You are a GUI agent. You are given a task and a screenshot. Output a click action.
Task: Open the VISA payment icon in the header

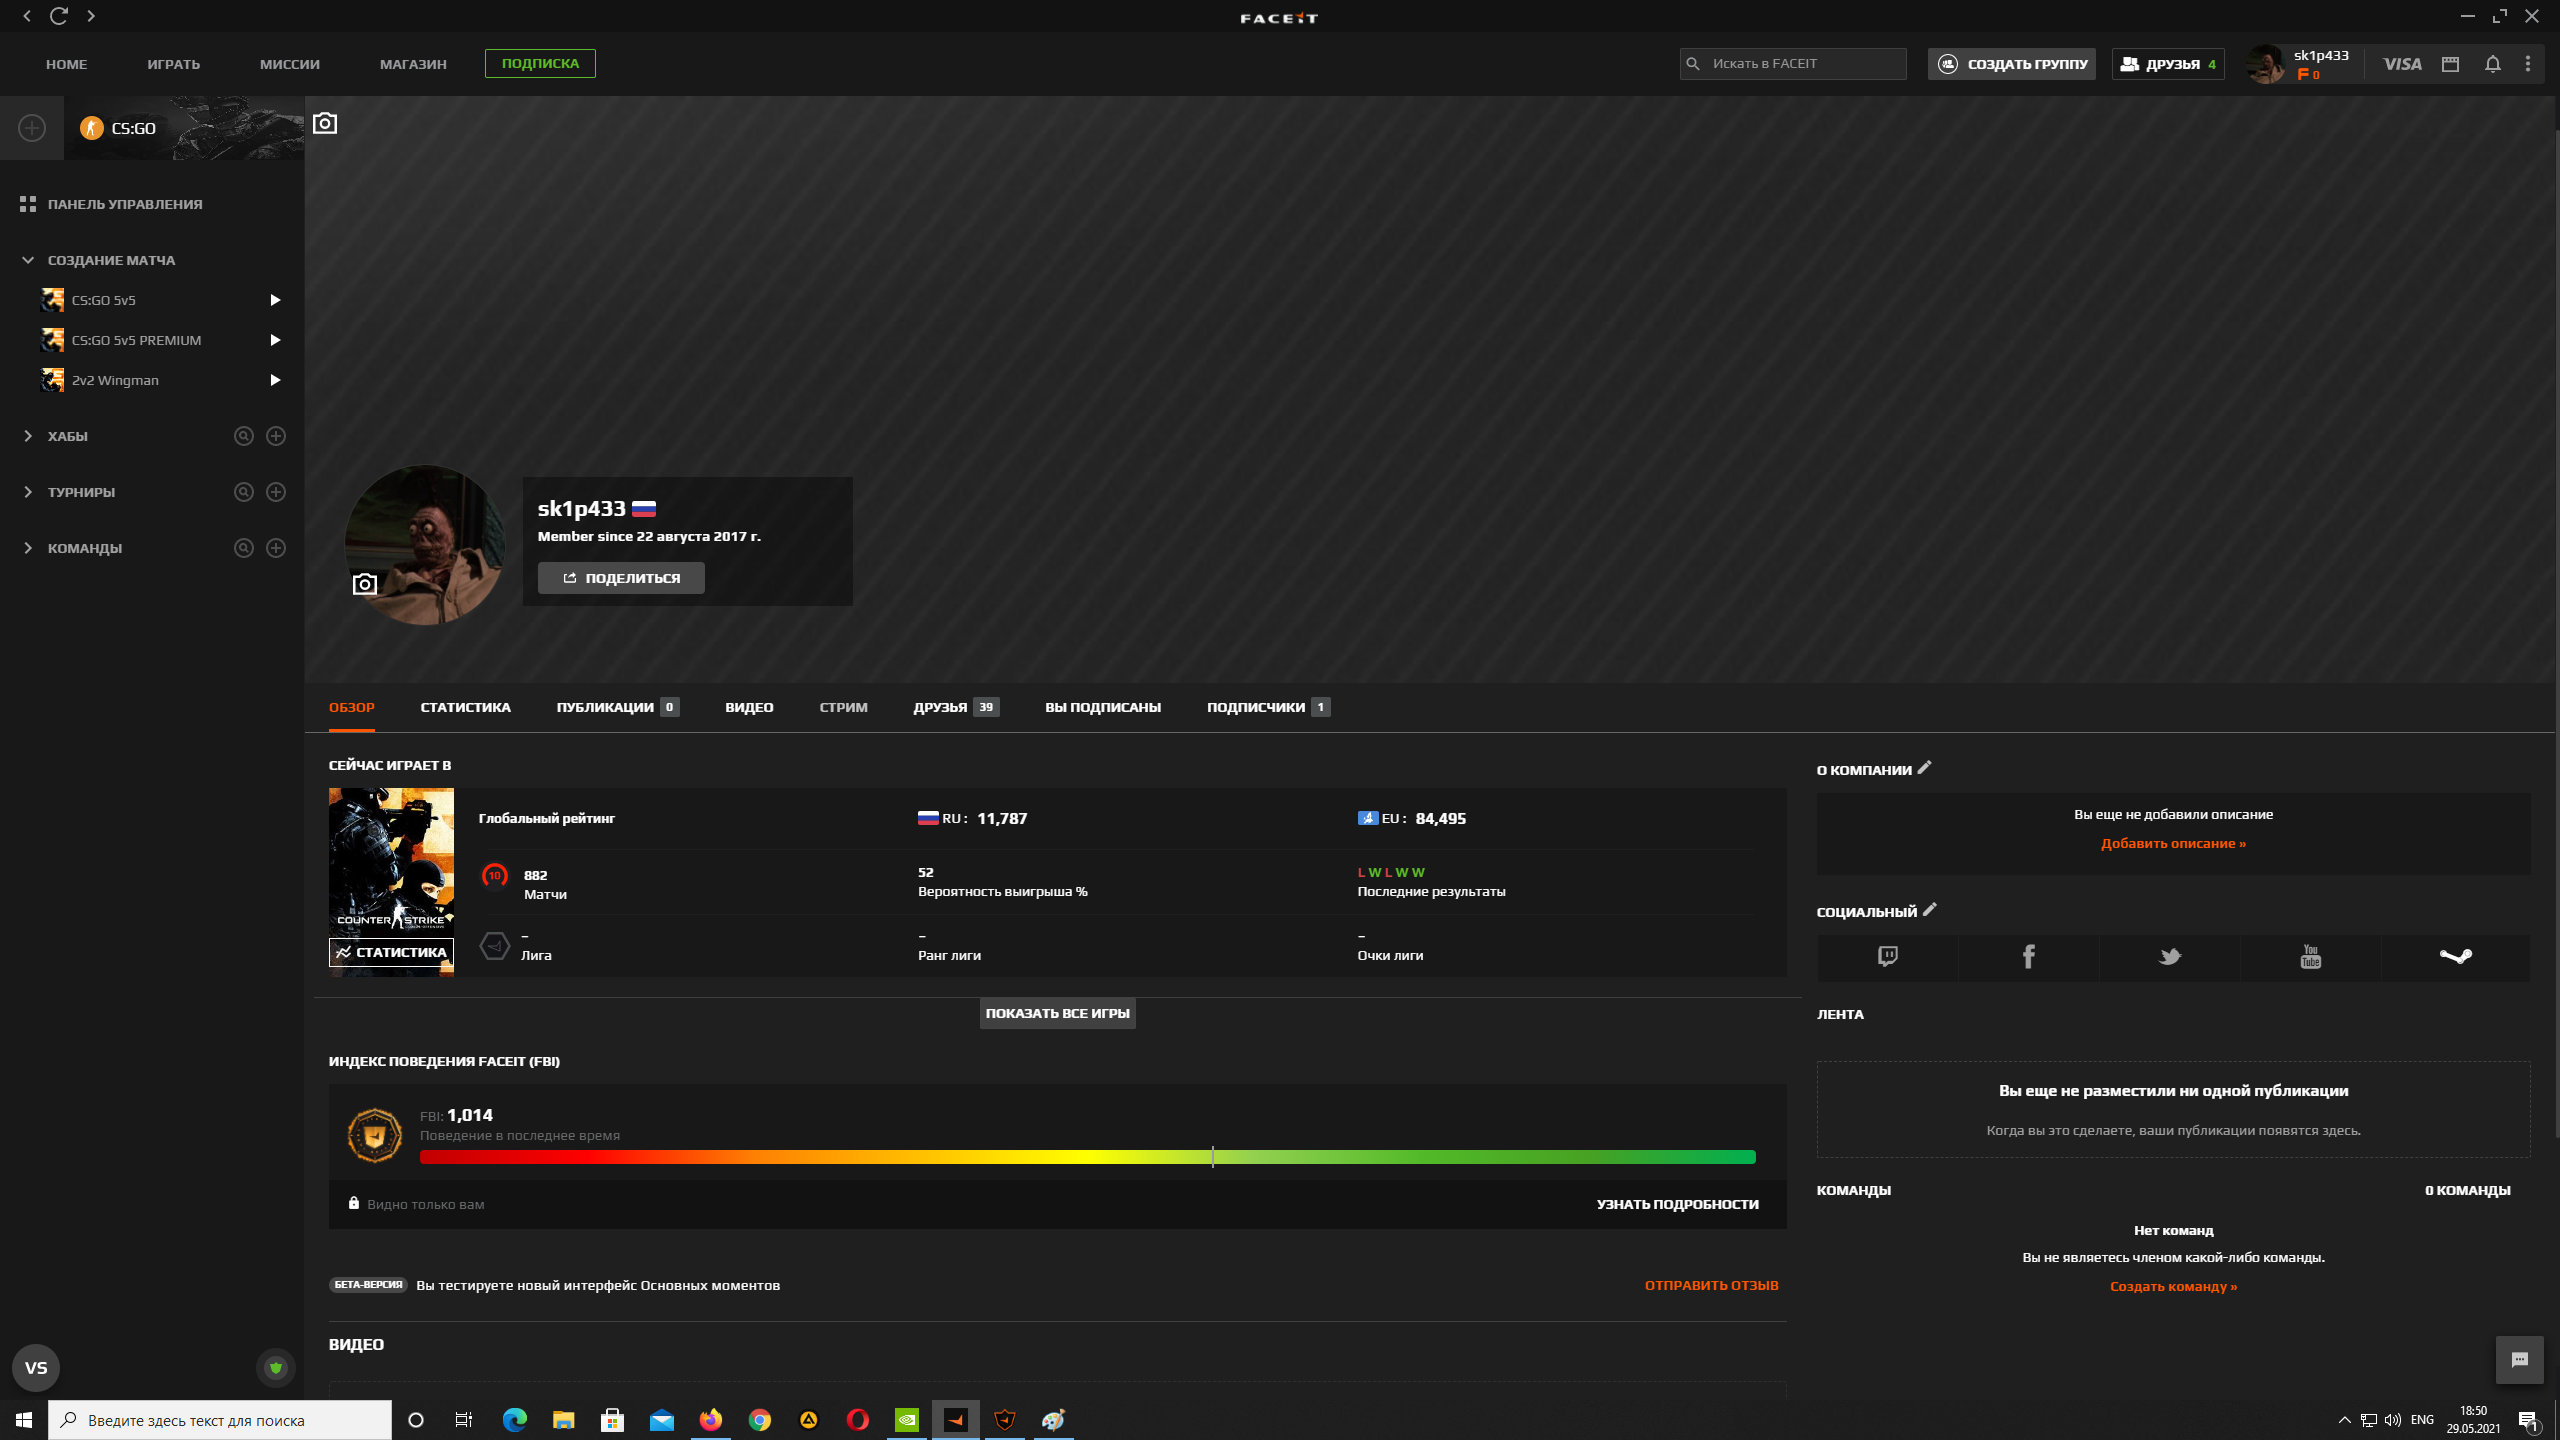coord(2402,64)
